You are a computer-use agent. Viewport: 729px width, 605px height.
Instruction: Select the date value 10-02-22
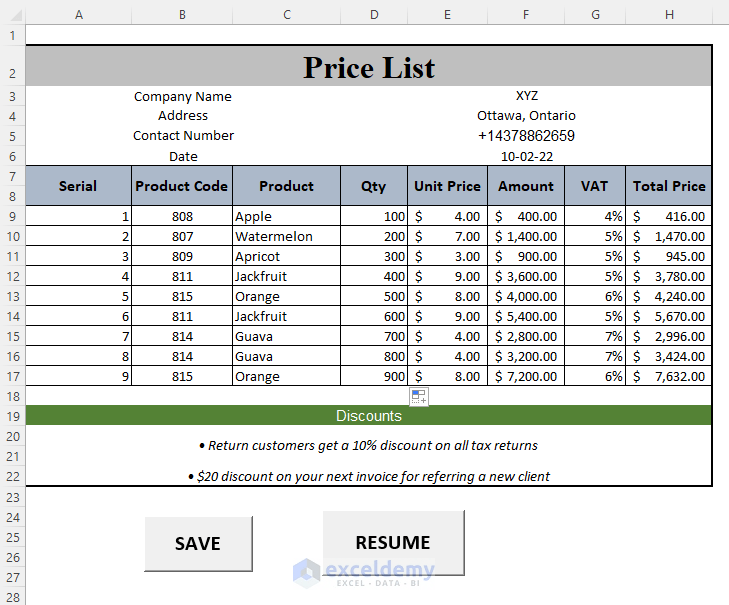point(527,156)
